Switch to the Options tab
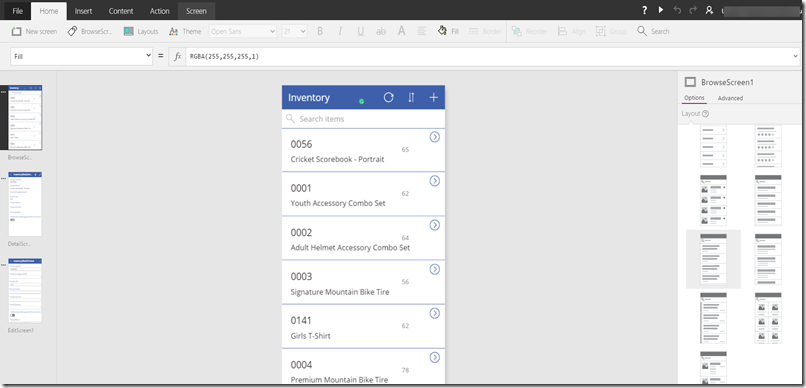 [x=694, y=98]
